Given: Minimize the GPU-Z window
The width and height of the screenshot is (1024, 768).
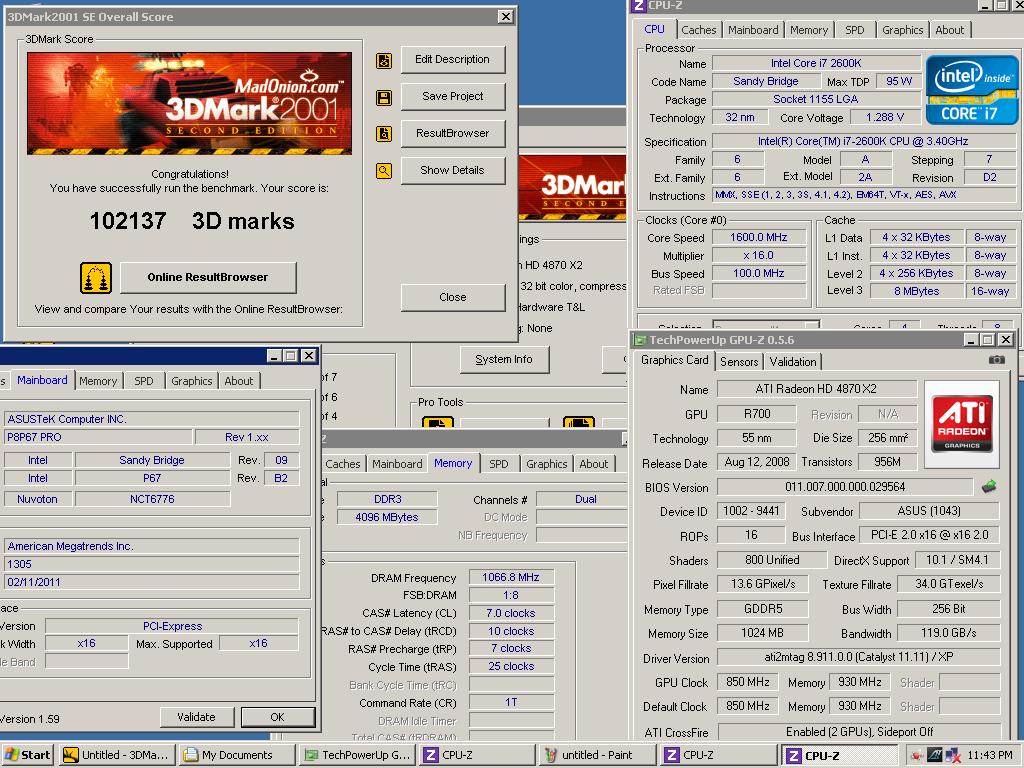Looking at the screenshot, I should tap(971, 340).
